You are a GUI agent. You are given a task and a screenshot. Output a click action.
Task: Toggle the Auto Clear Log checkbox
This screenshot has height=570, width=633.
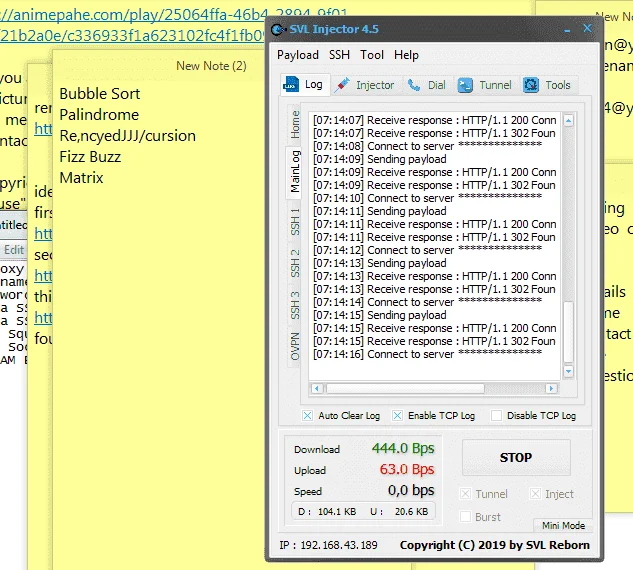pyautogui.click(x=307, y=415)
